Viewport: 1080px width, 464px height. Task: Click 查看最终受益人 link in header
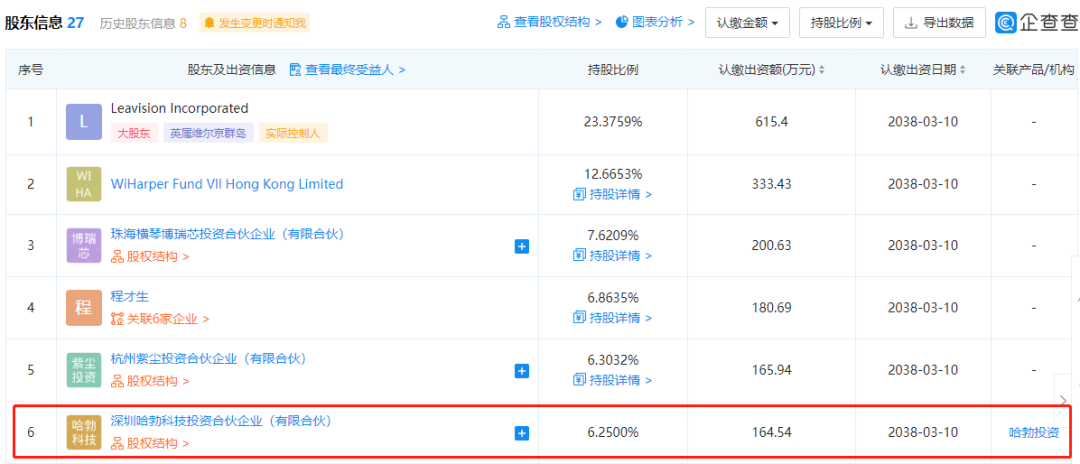348,70
